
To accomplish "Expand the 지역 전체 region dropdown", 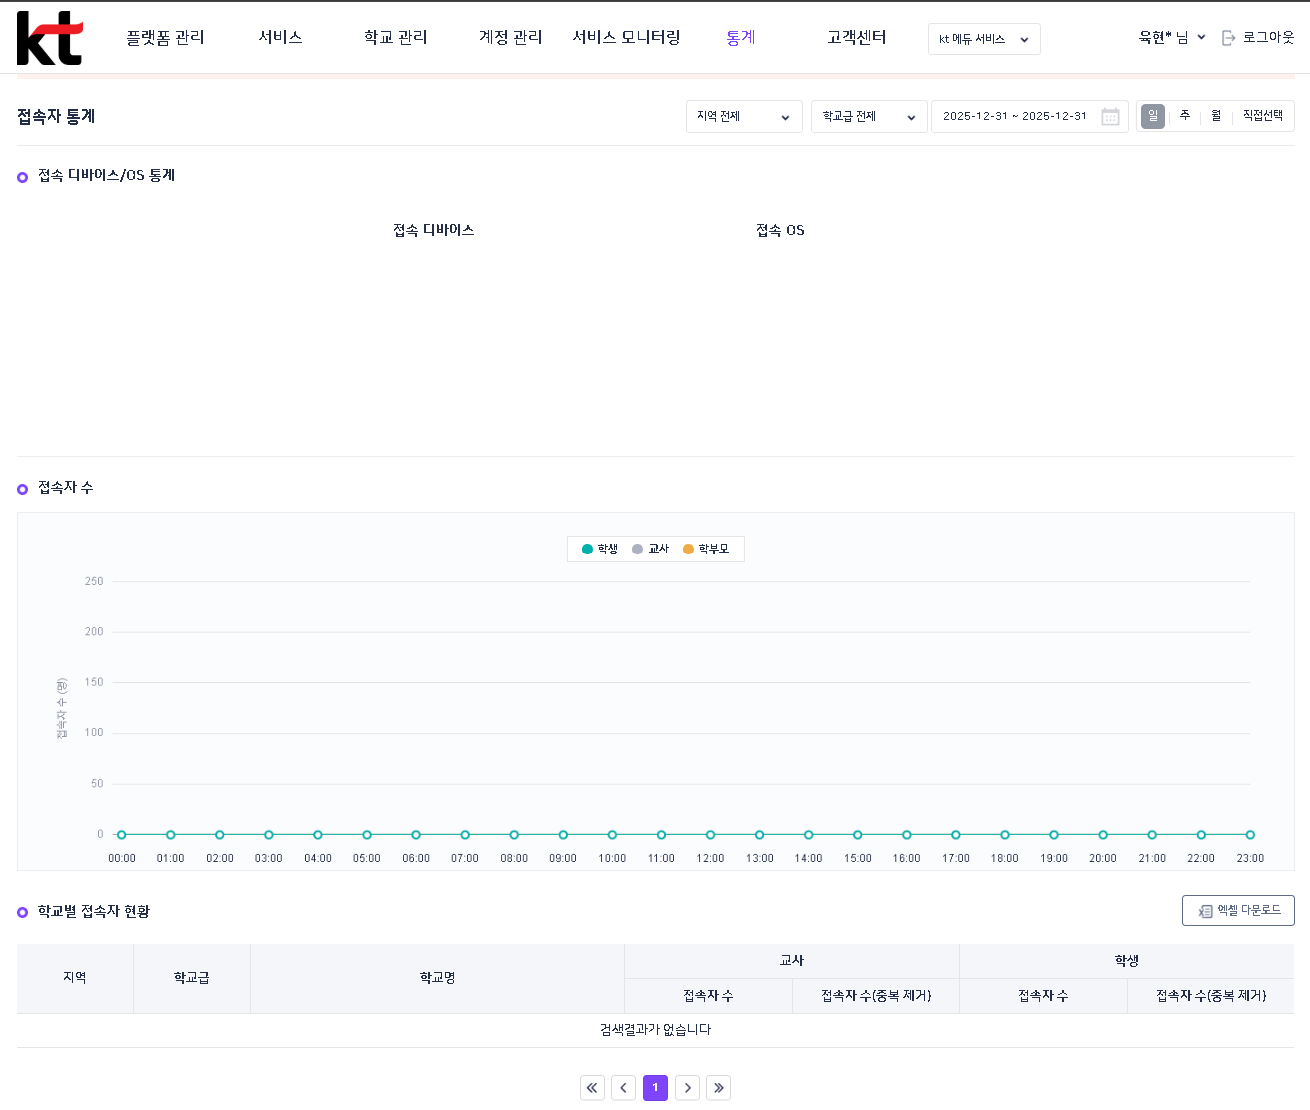I will click(744, 117).
